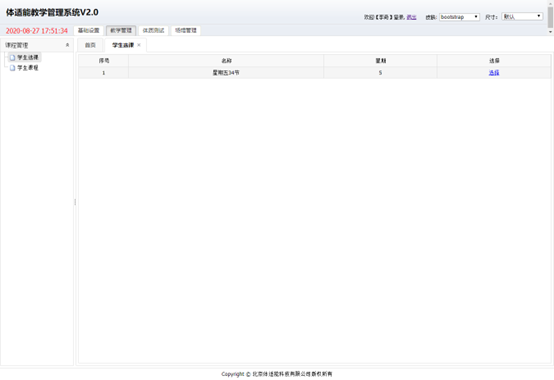
Task: Click the 名称 column header
Action: [x=226, y=61]
